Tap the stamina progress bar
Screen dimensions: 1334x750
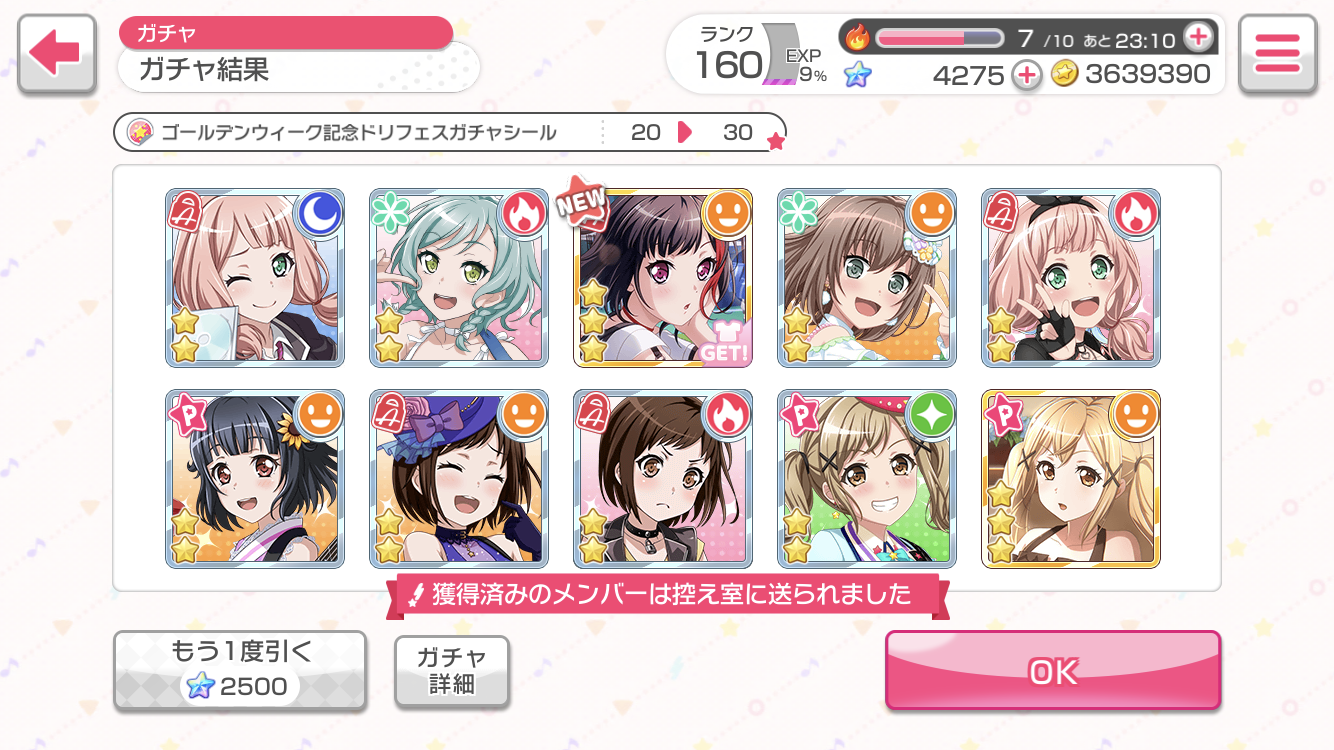click(940, 38)
